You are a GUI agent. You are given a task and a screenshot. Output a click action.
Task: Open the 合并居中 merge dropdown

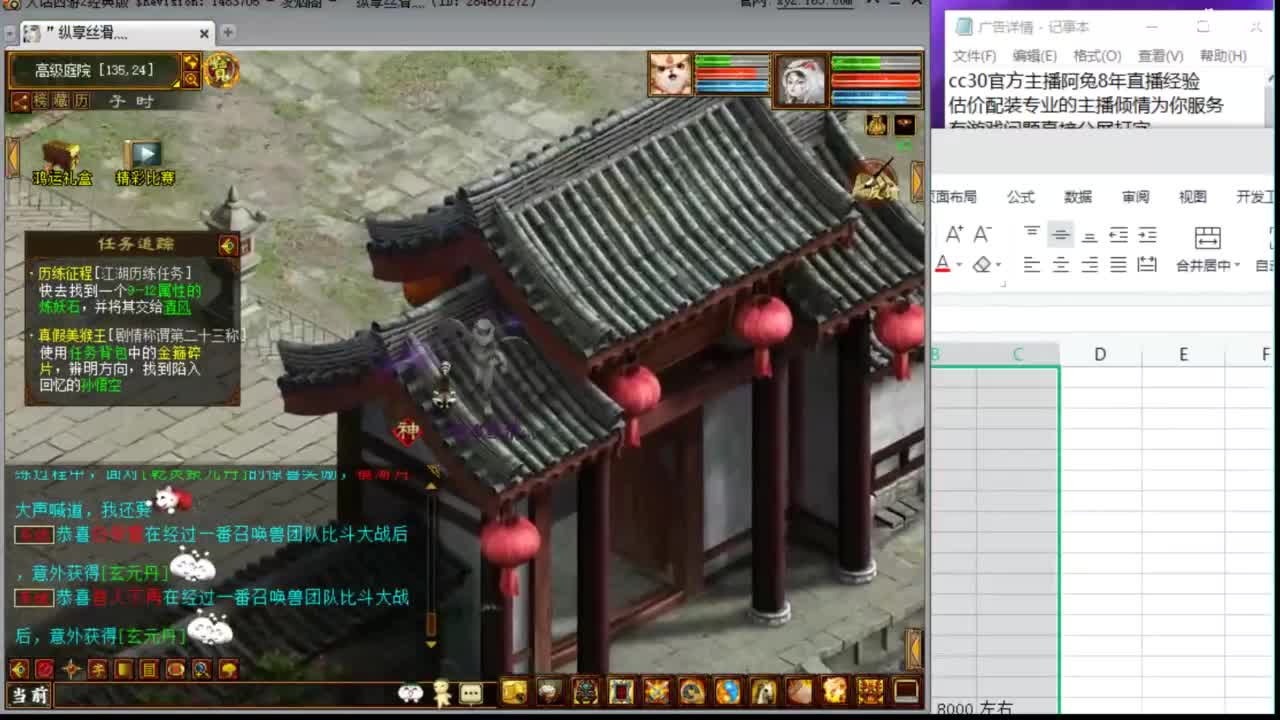pyautogui.click(x=1208, y=265)
